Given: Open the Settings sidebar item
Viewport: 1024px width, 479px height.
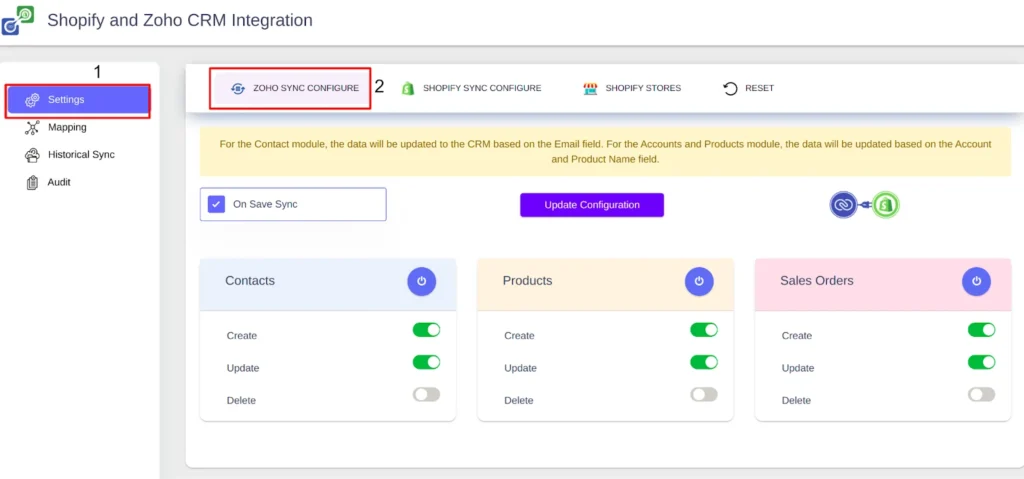Looking at the screenshot, I should click(x=78, y=100).
